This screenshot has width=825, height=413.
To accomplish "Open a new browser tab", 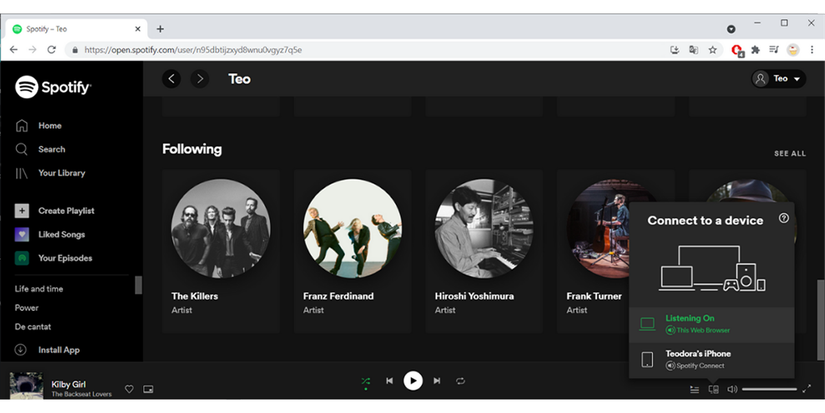I will 160,29.
